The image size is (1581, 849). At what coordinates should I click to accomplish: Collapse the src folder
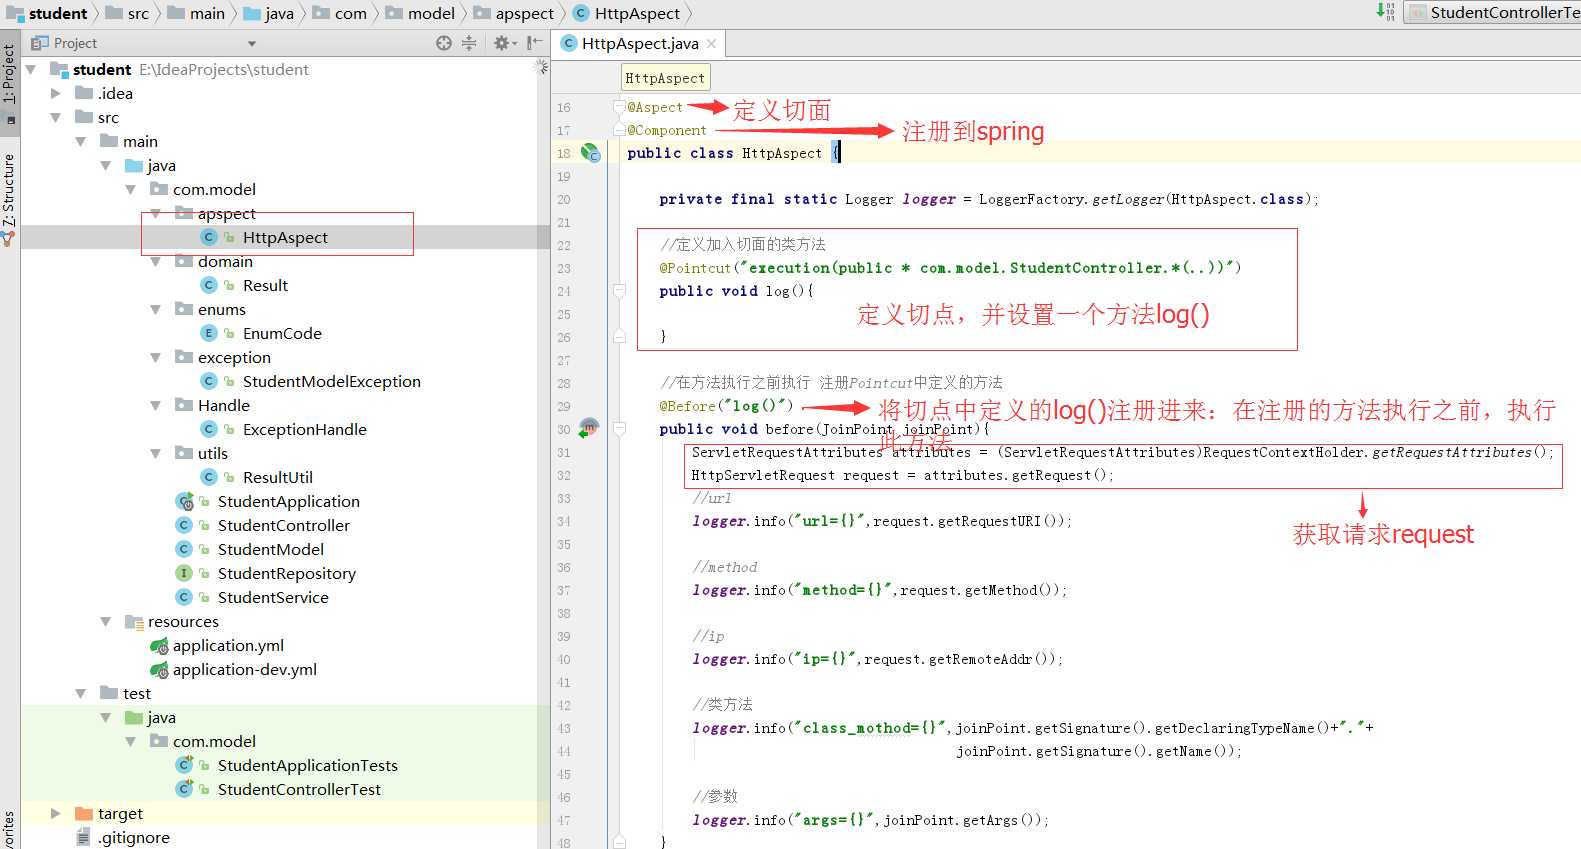click(56, 117)
